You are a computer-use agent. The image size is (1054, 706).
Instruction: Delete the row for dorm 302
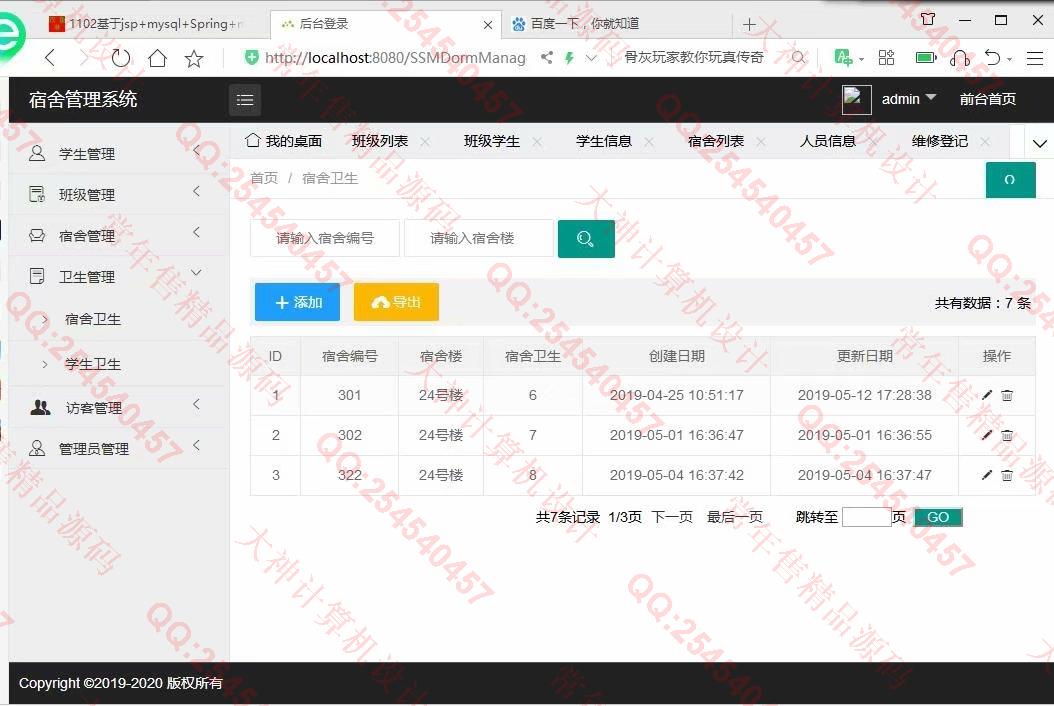tap(1007, 435)
